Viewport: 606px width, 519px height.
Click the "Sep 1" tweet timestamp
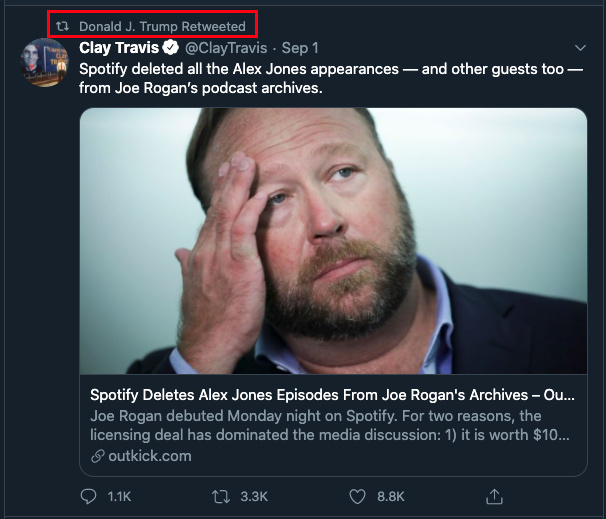pyautogui.click(x=300, y=48)
